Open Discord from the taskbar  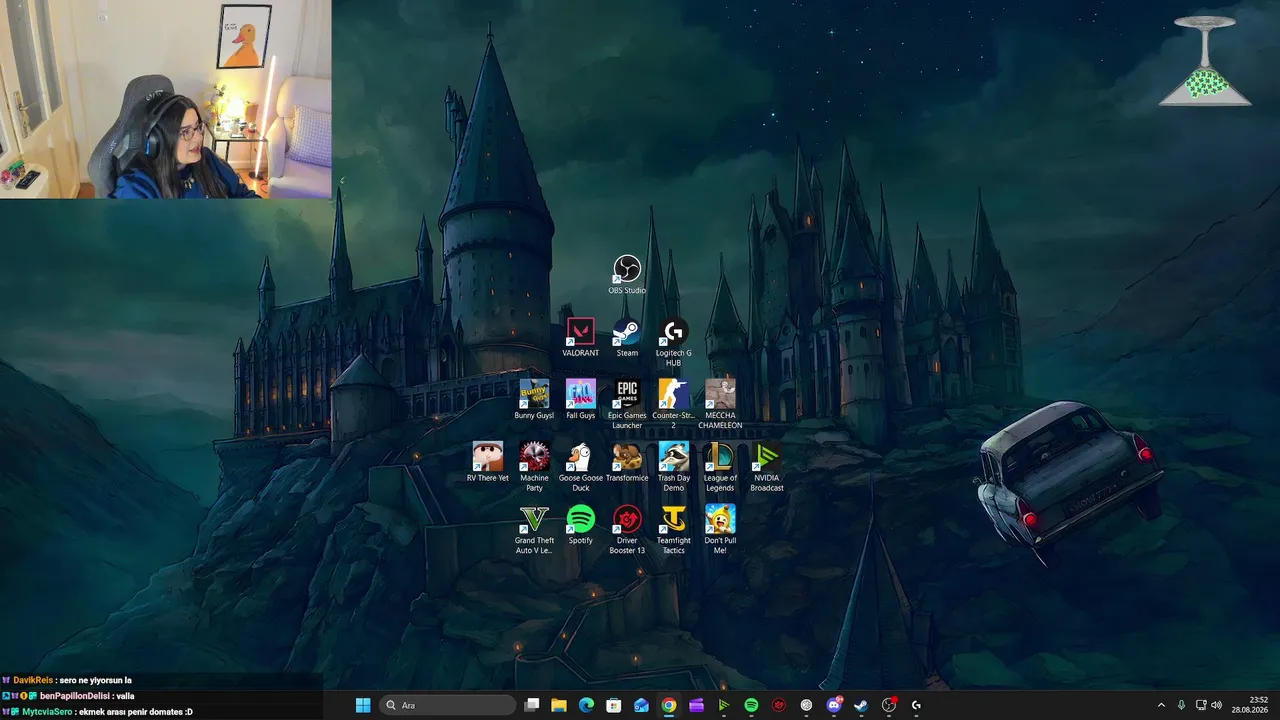tap(834, 705)
